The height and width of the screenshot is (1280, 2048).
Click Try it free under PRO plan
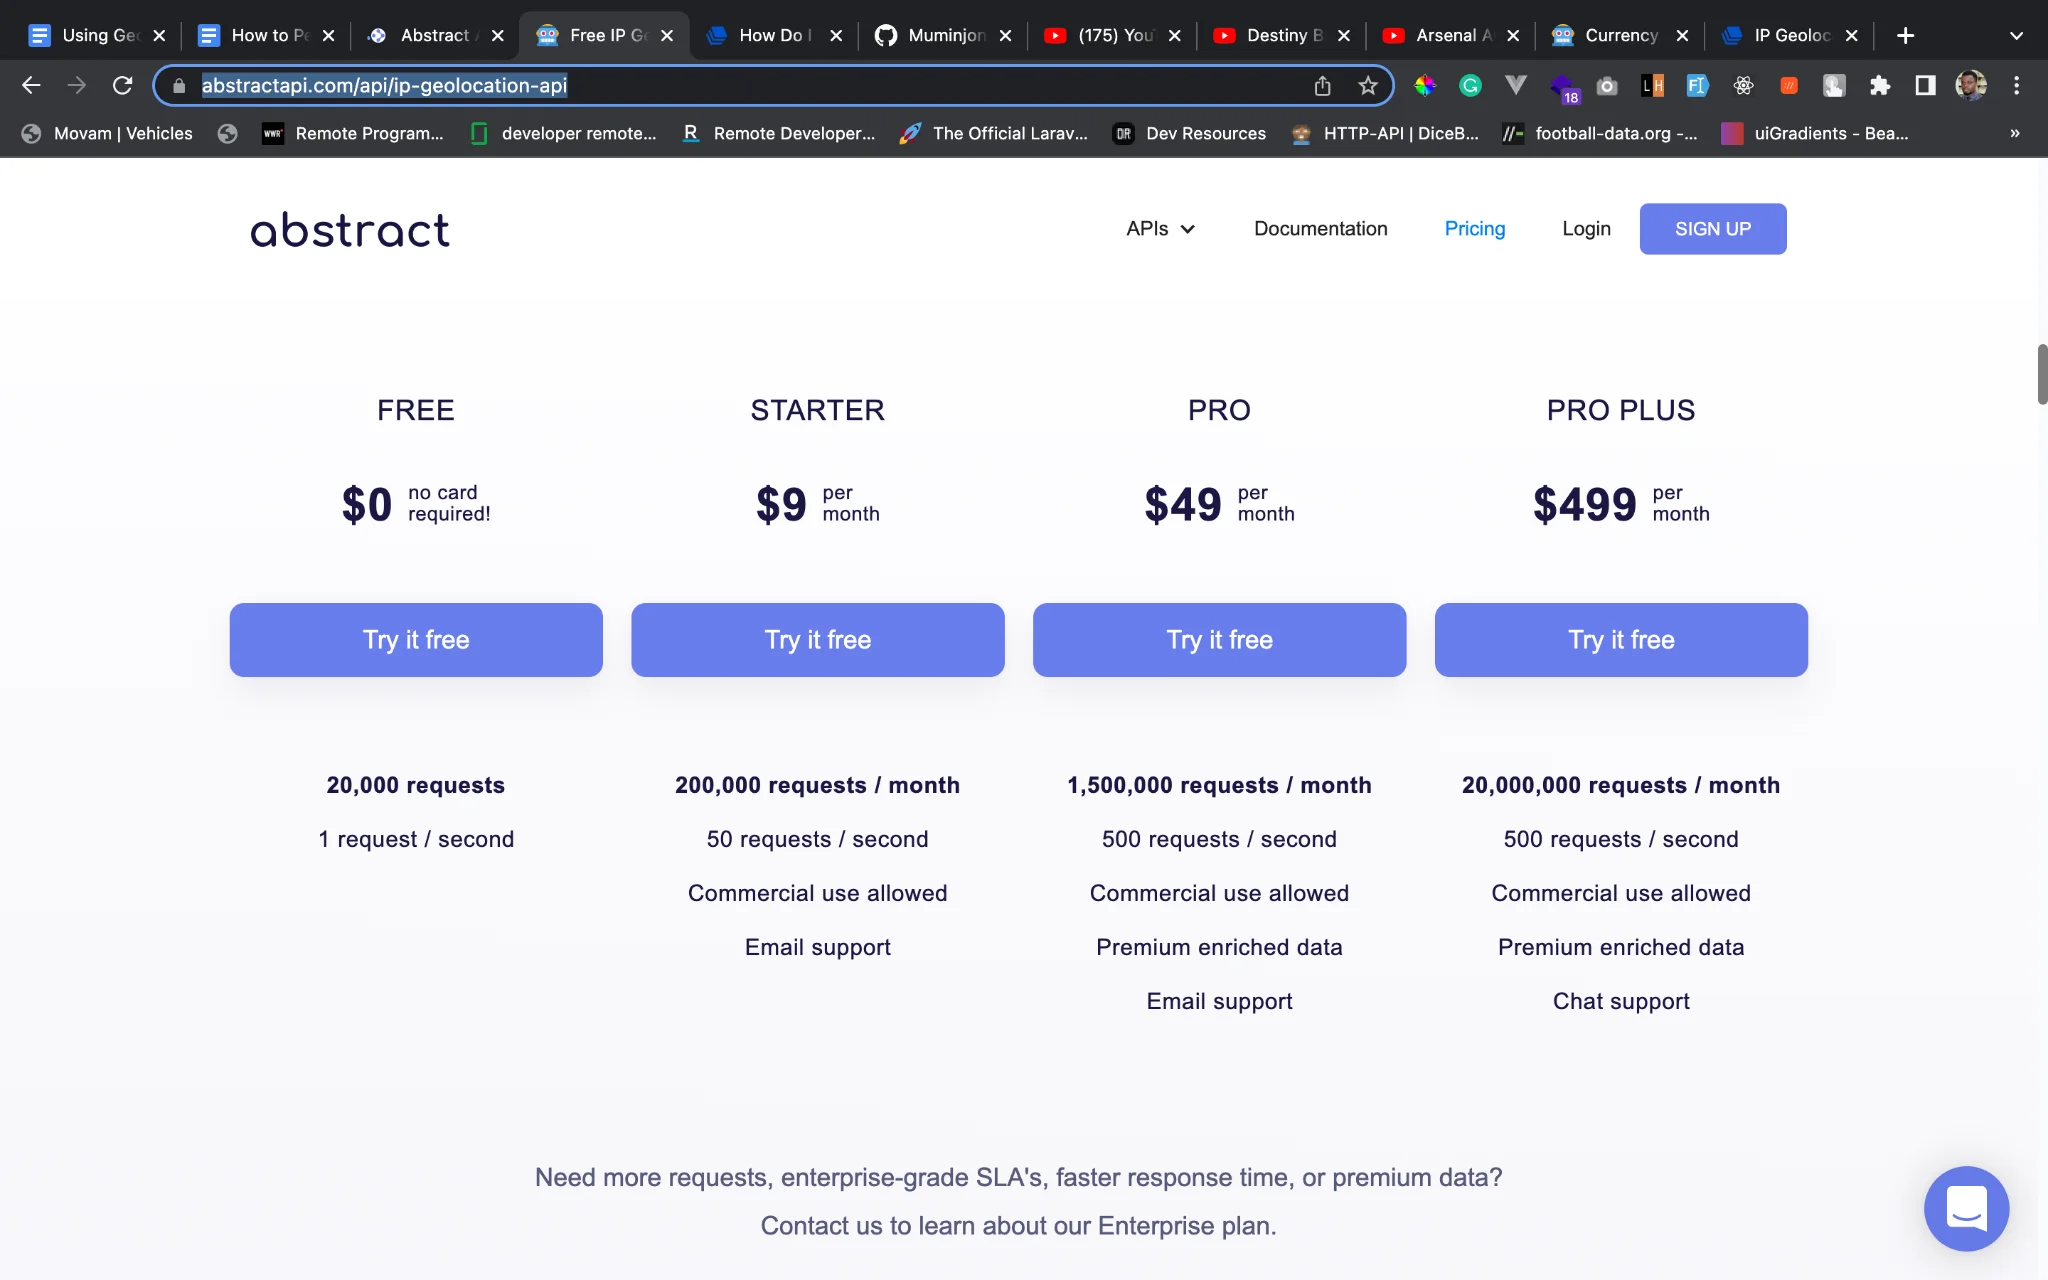tap(1218, 640)
